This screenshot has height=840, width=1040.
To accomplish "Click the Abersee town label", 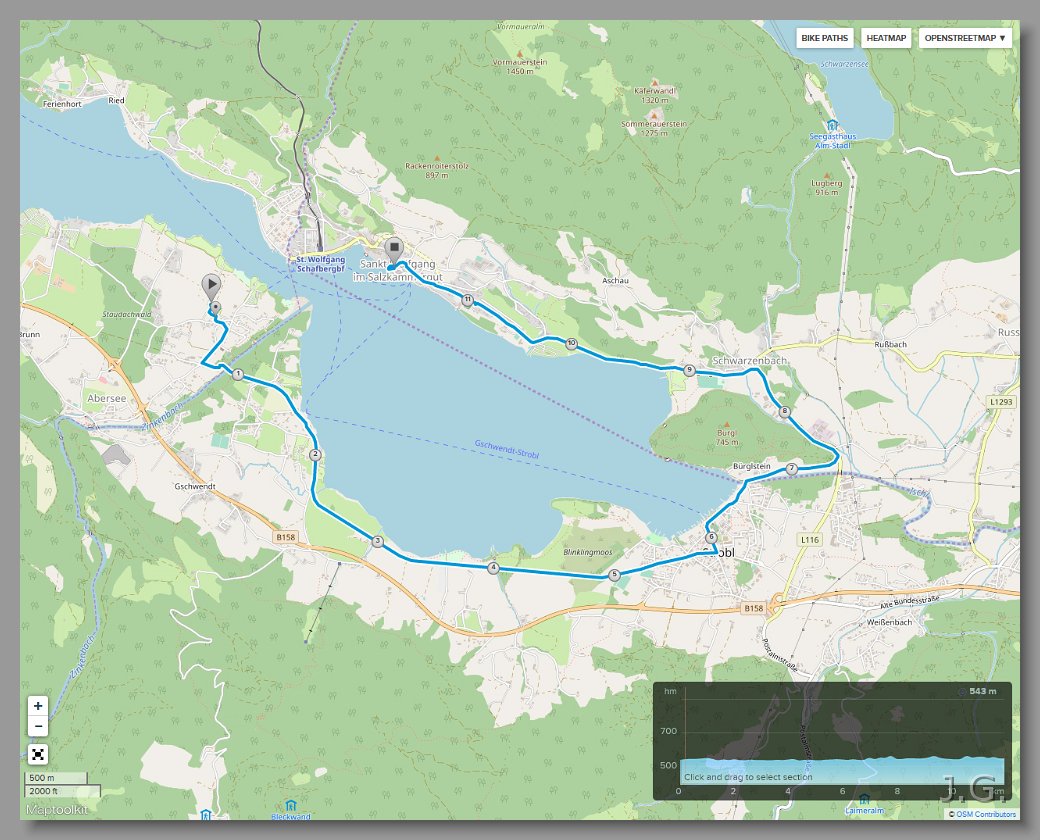I will click(x=106, y=398).
